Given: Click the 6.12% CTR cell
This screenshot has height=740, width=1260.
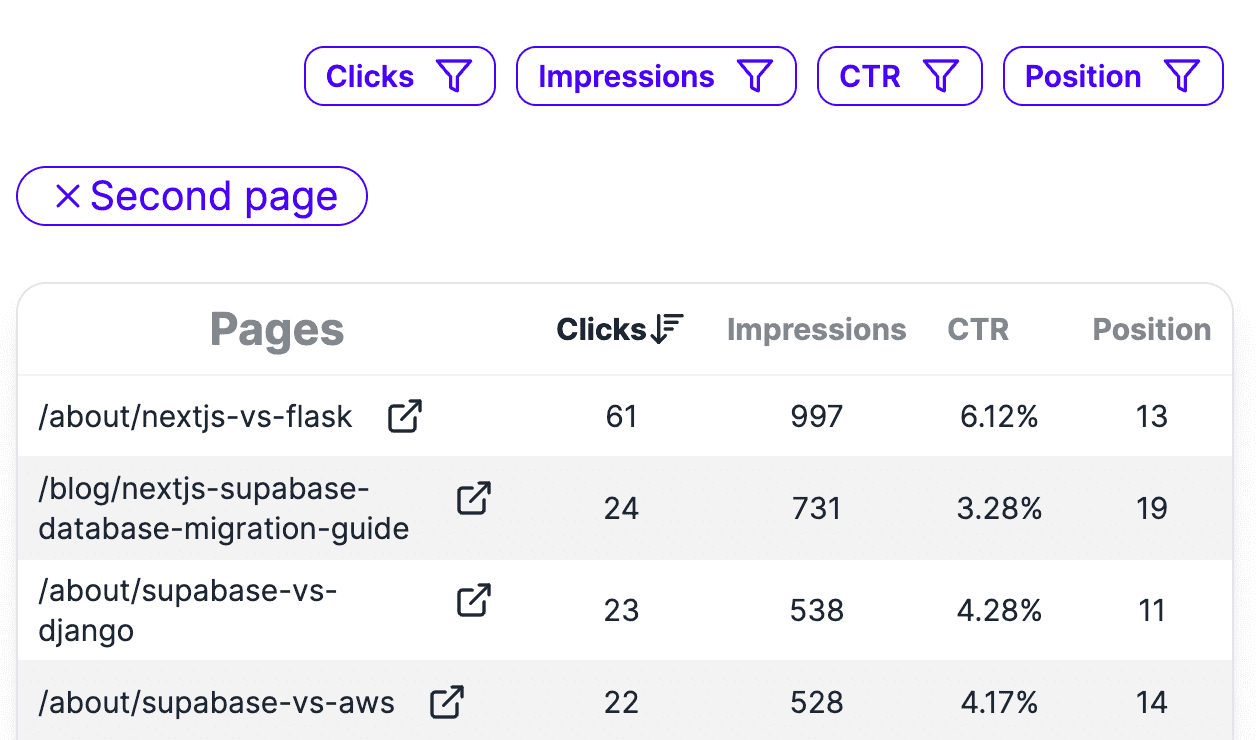Looking at the screenshot, I should tap(998, 417).
